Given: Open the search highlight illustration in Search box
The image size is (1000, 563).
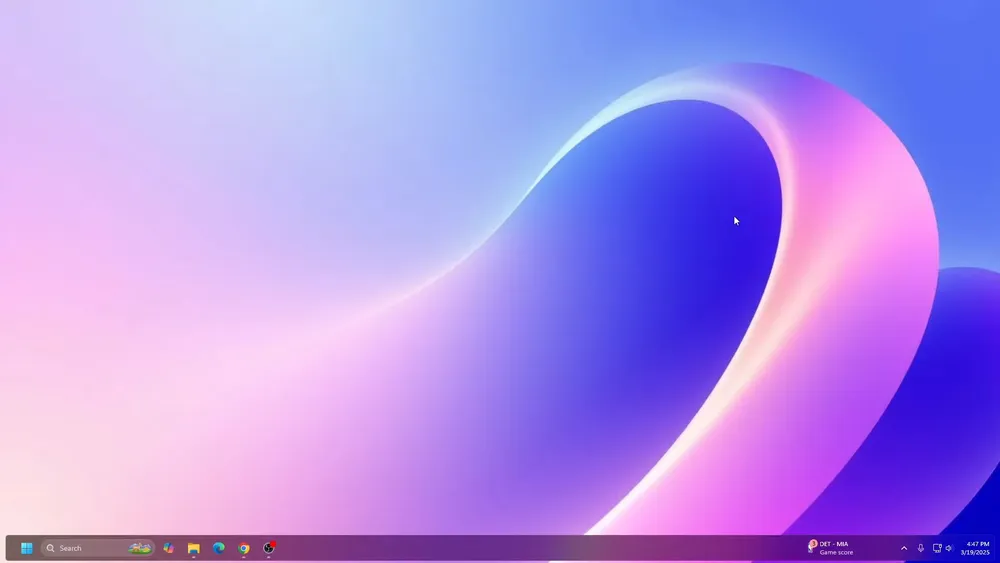Looking at the screenshot, I should [140, 548].
